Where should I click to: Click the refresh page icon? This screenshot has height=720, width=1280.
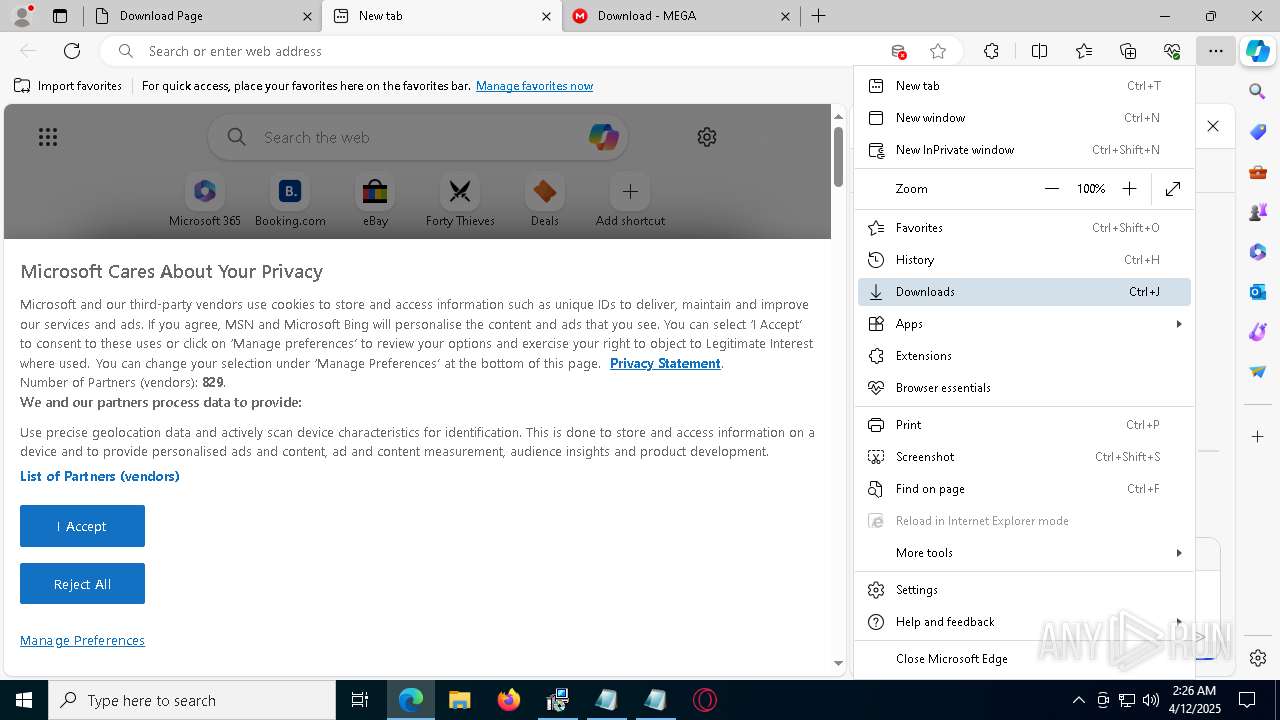pyautogui.click(x=72, y=51)
